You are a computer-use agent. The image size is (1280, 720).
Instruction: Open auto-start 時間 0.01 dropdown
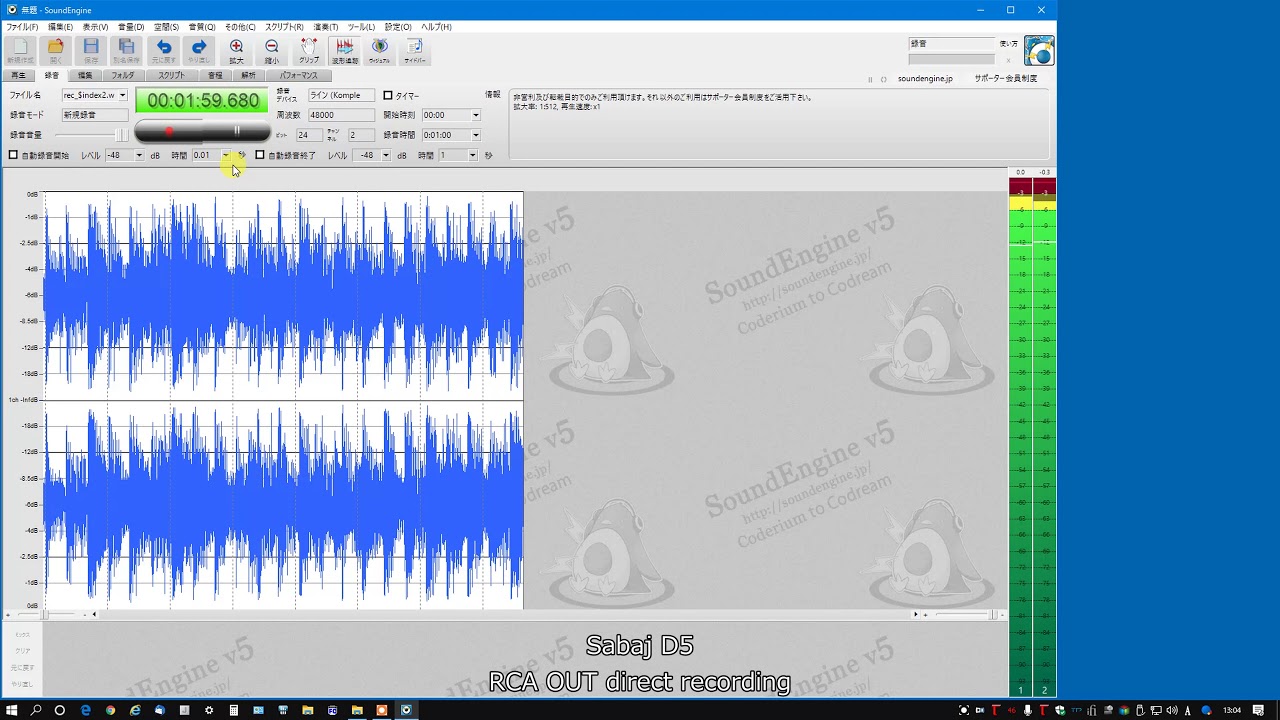(226, 155)
